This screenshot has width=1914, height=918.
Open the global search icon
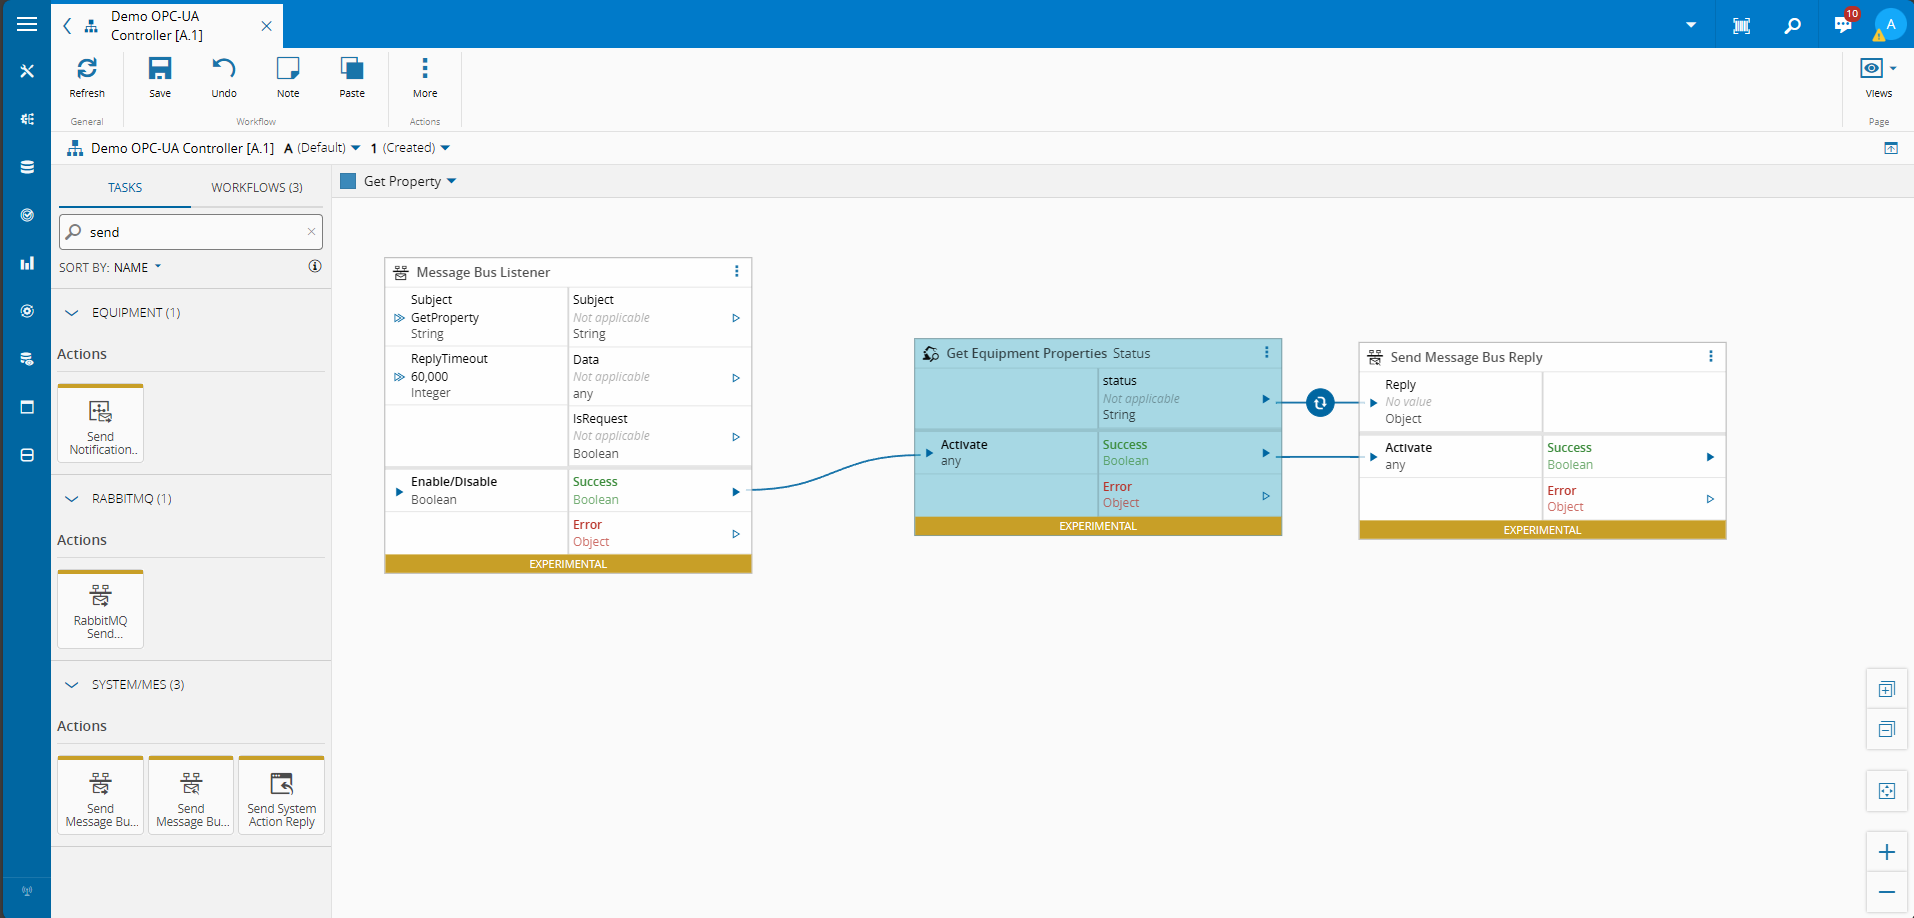click(x=1792, y=26)
